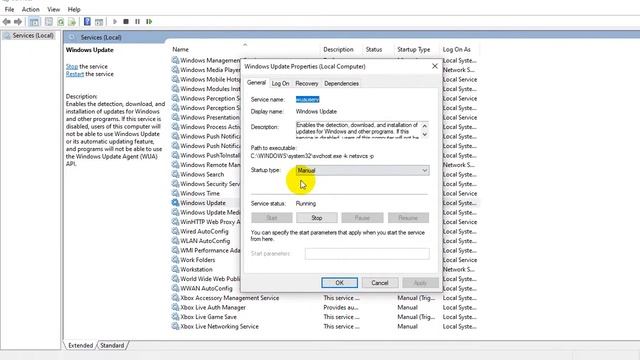
Task: Click the gear icon beside Xbox Live Game Save
Action: point(175,317)
